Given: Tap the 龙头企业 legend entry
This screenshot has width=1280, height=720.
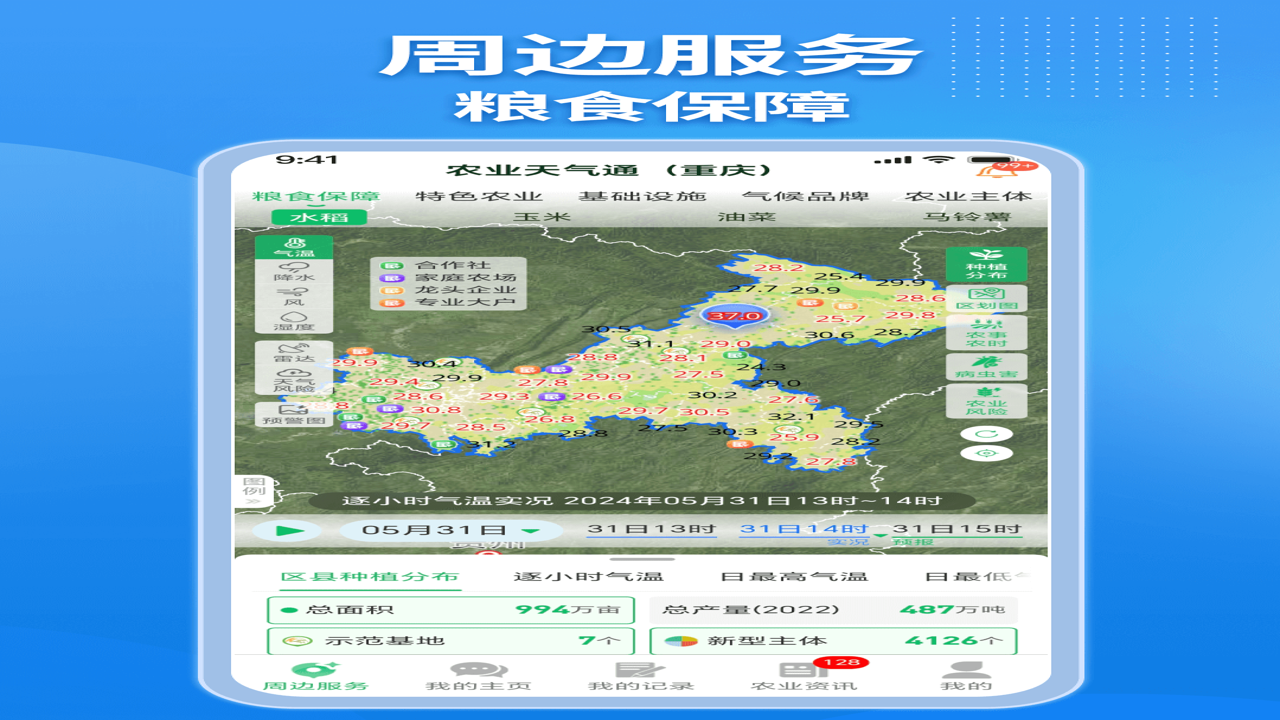Looking at the screenshot, I should click(x=449, y=290).
